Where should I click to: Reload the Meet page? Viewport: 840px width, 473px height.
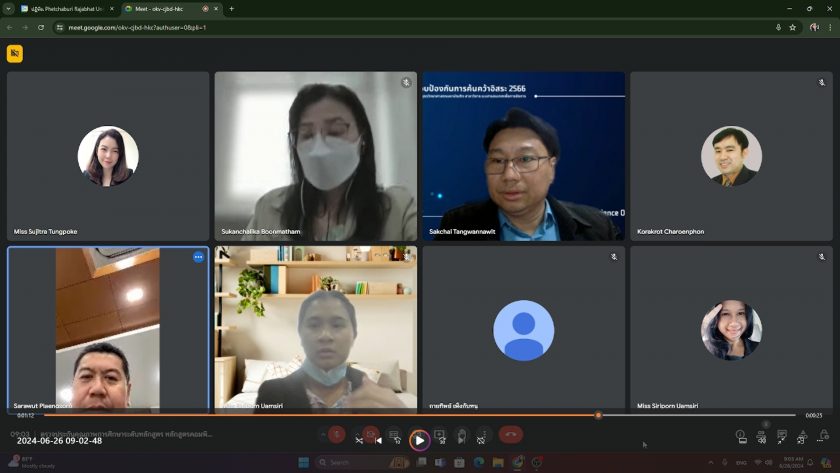(x=41, y=27)
